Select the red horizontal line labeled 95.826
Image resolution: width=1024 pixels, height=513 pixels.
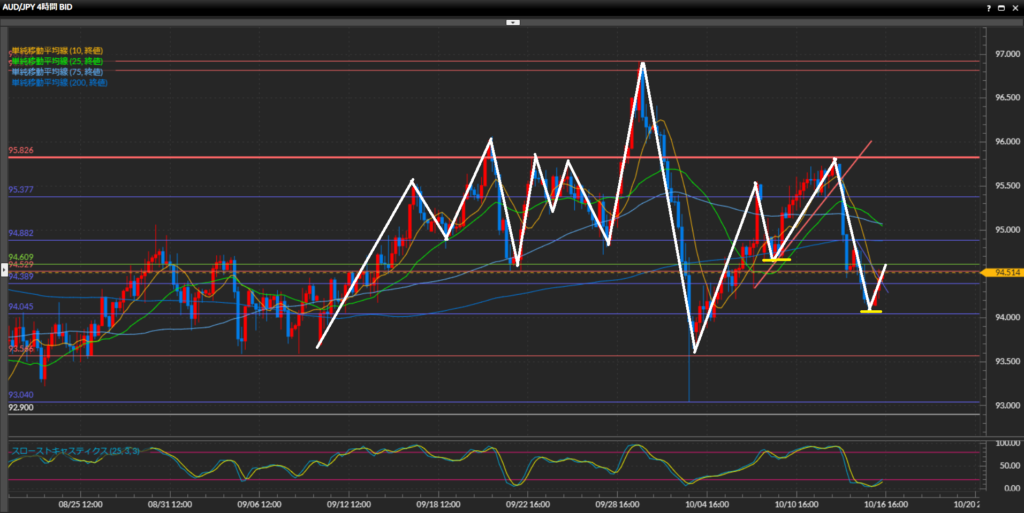(x=21, y=151)
